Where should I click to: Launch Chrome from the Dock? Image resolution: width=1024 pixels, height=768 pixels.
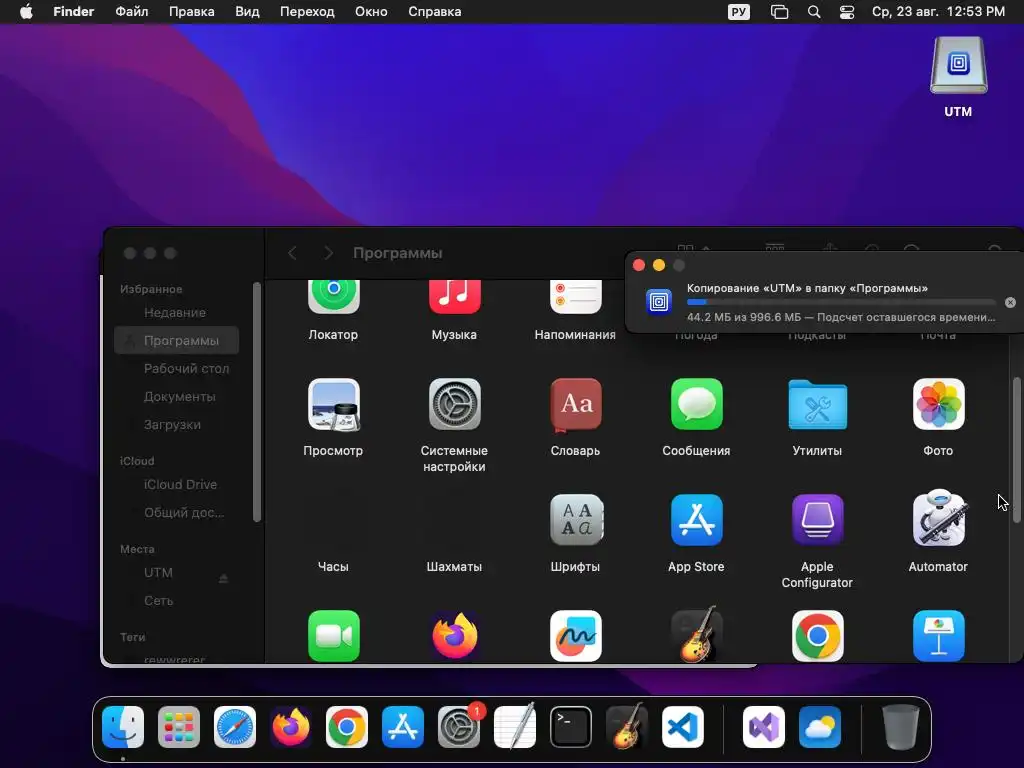click(347, 727)
